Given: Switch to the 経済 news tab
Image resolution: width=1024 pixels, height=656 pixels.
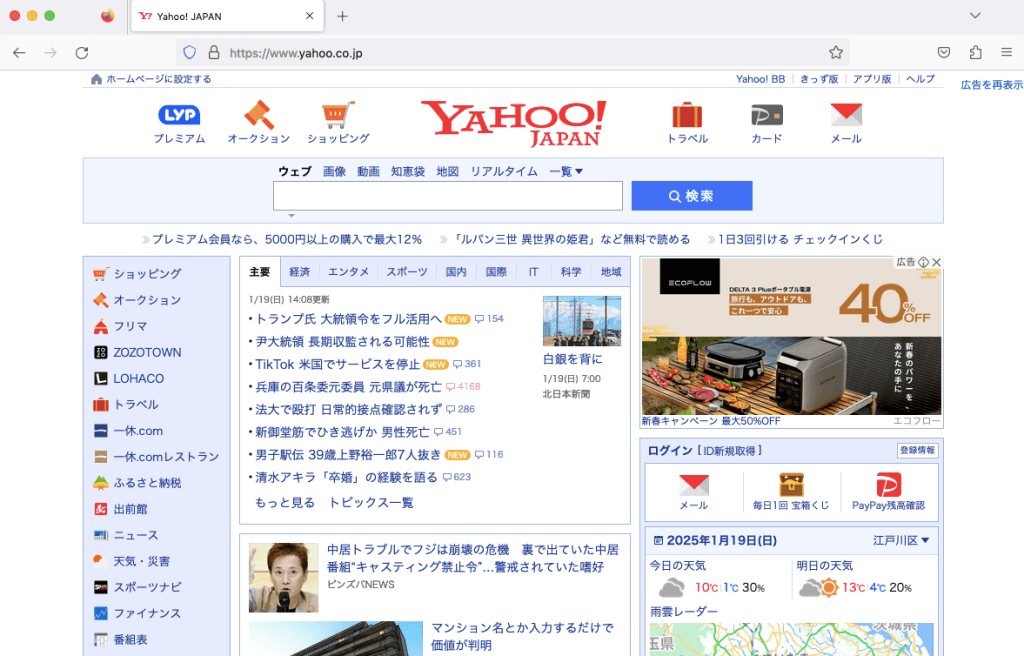Looking at the screenshot, I should pos(300,272).
